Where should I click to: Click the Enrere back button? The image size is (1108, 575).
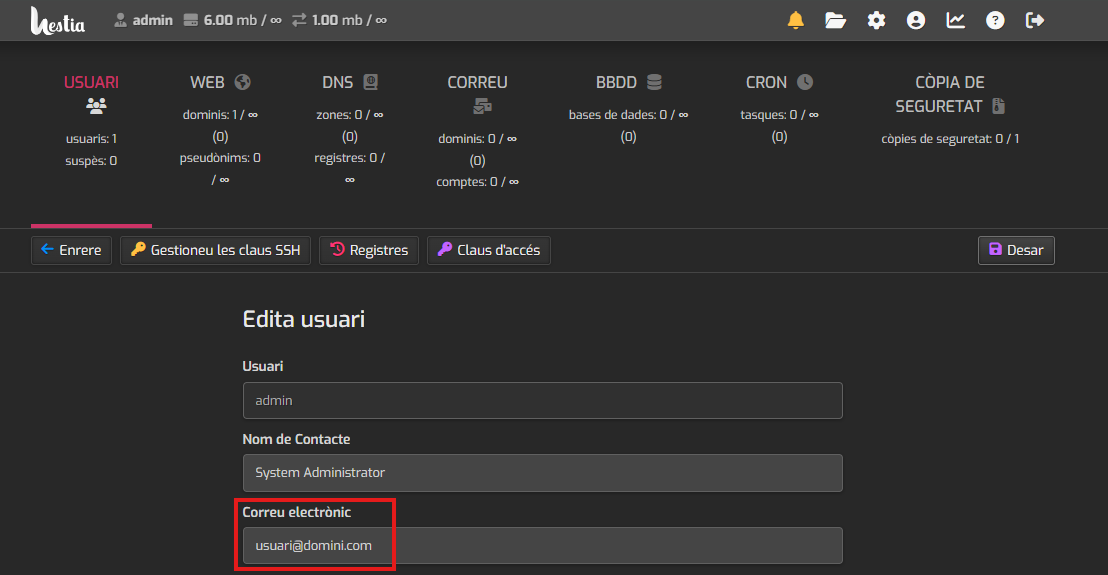(71, 250)
